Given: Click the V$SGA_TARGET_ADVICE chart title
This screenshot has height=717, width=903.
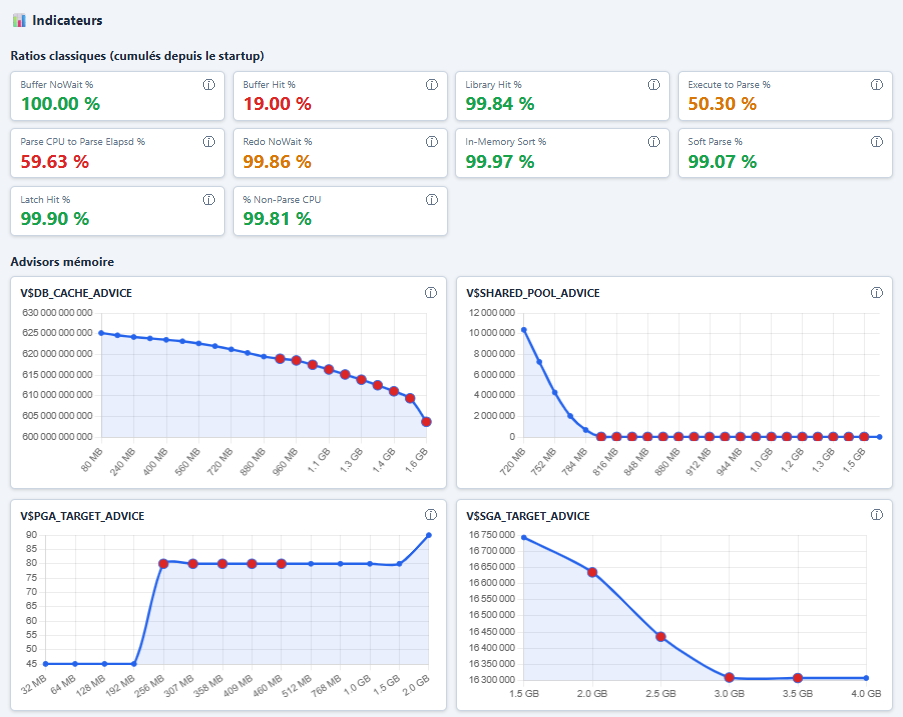Looking at the screenshot, I should pos(528,516).
